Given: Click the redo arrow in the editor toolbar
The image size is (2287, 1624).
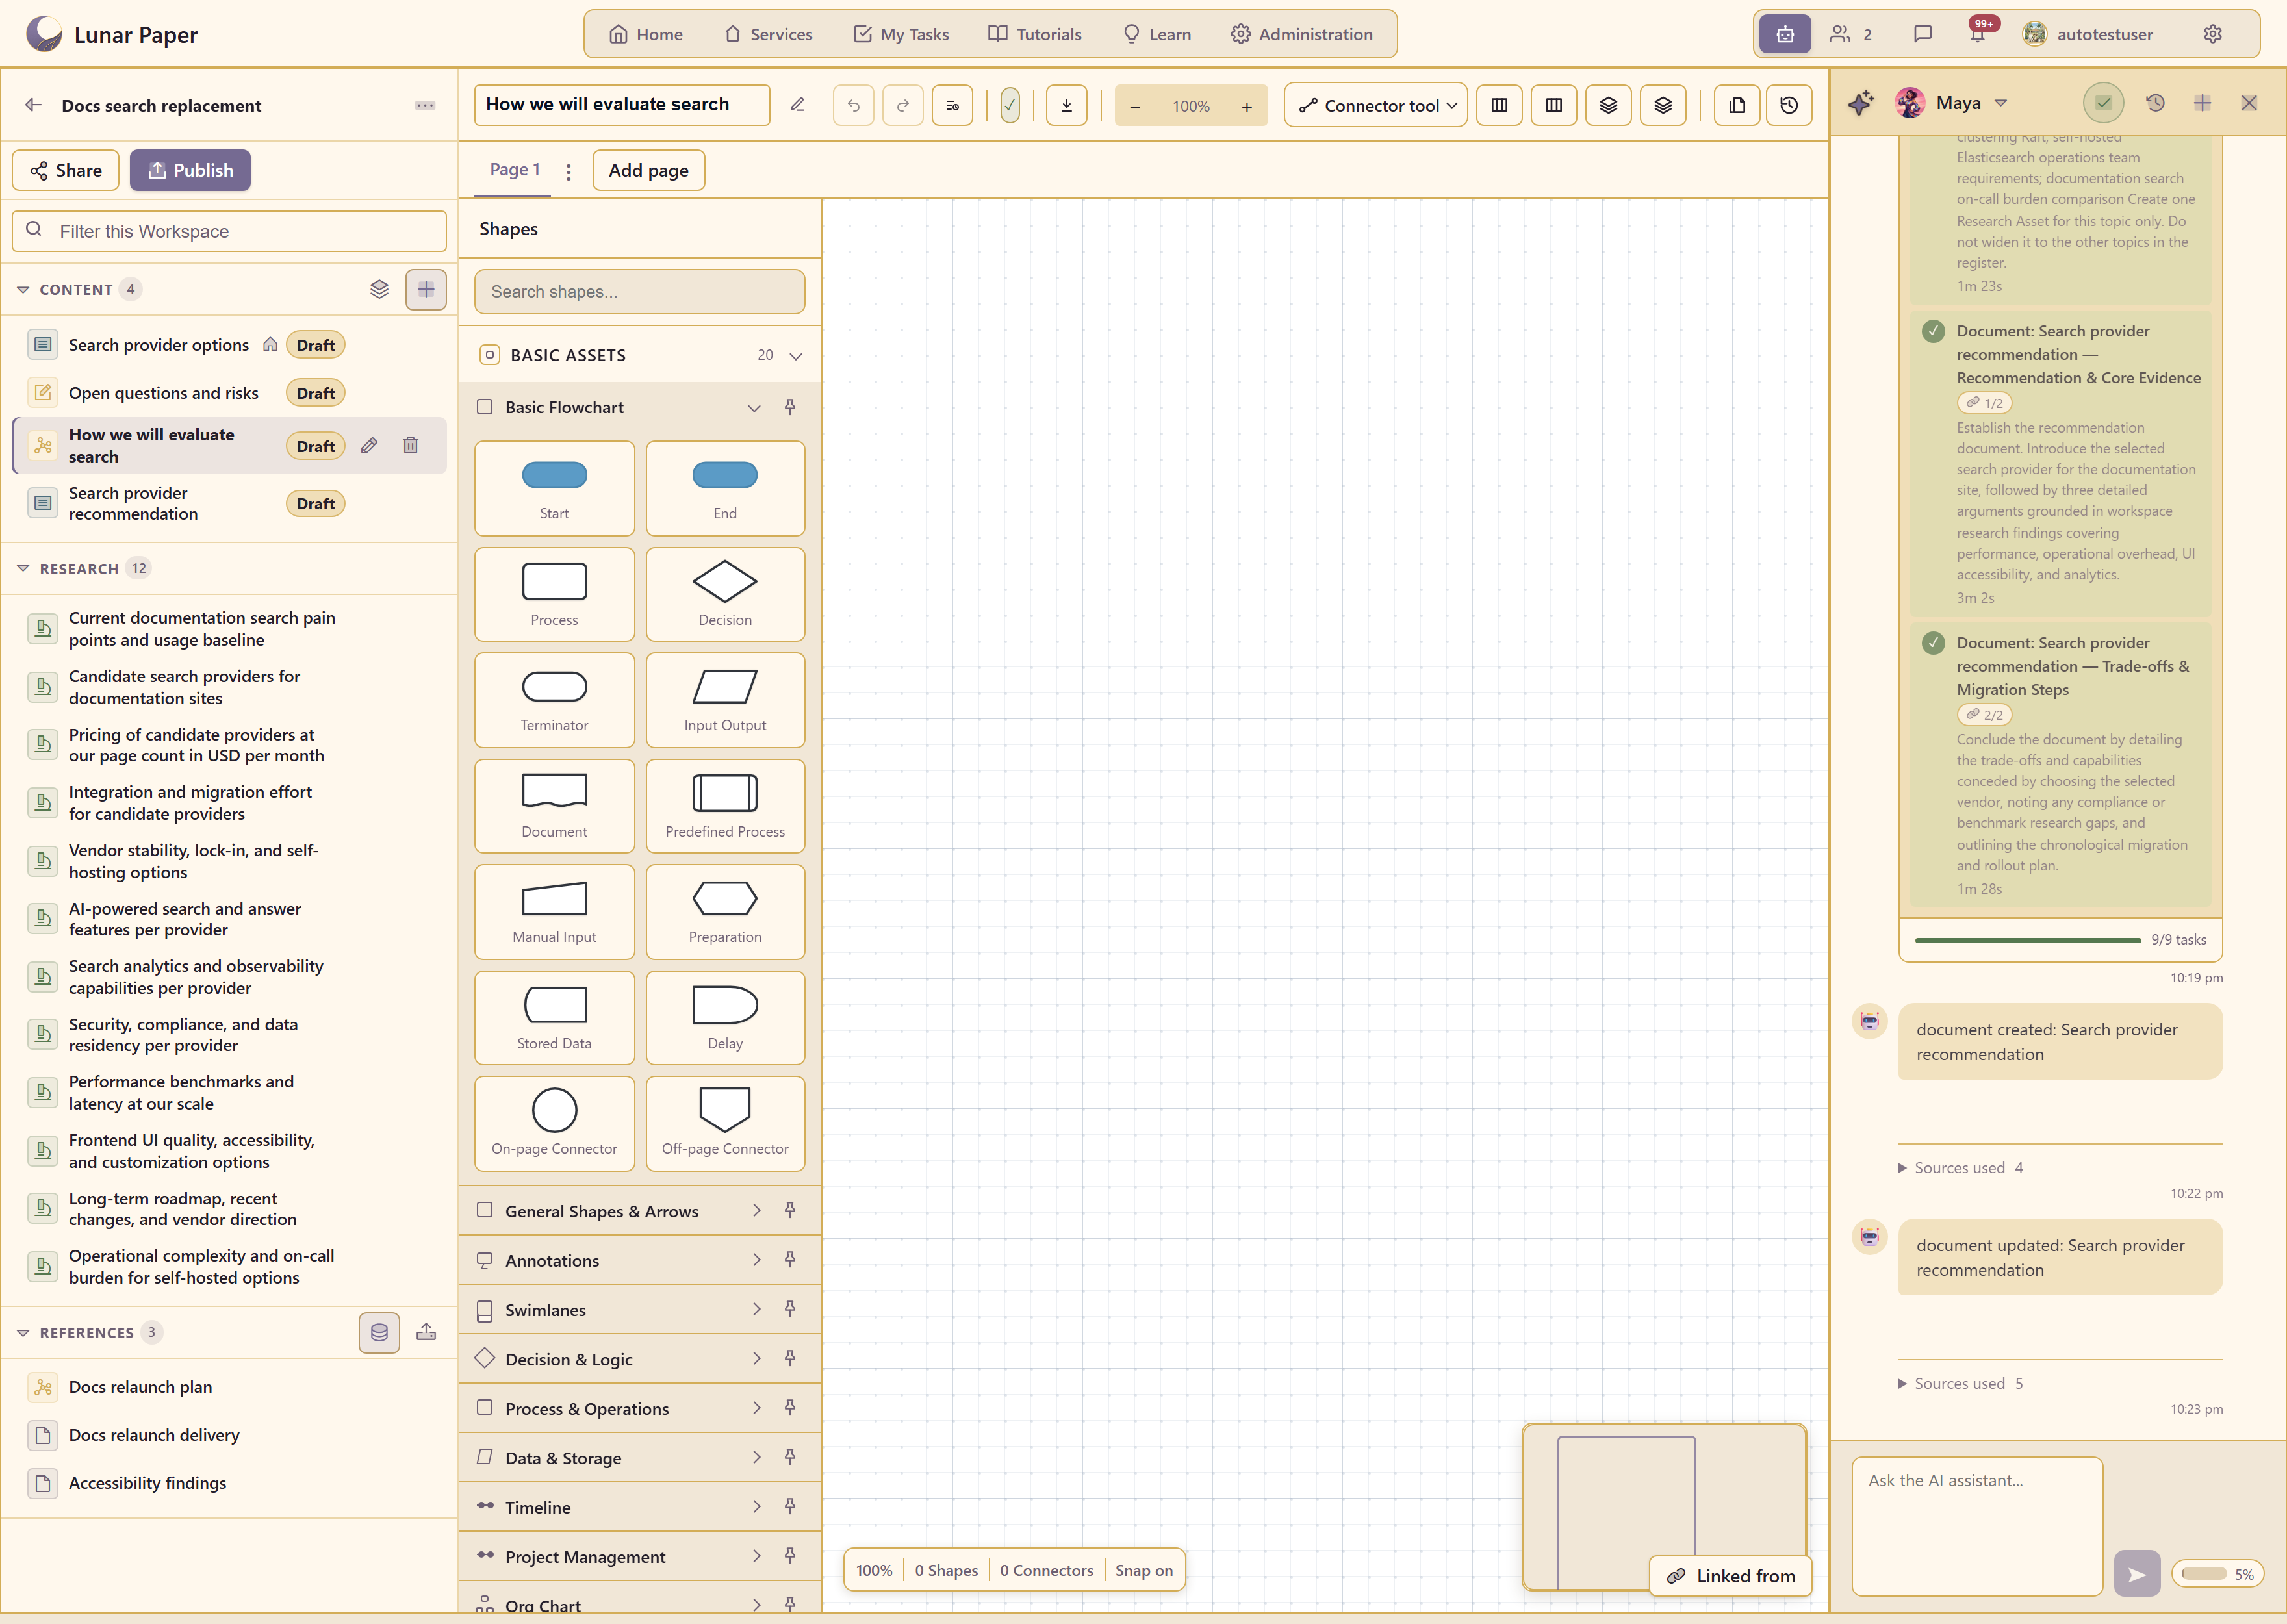Looking at the screenshot, I should pos(902,105).
